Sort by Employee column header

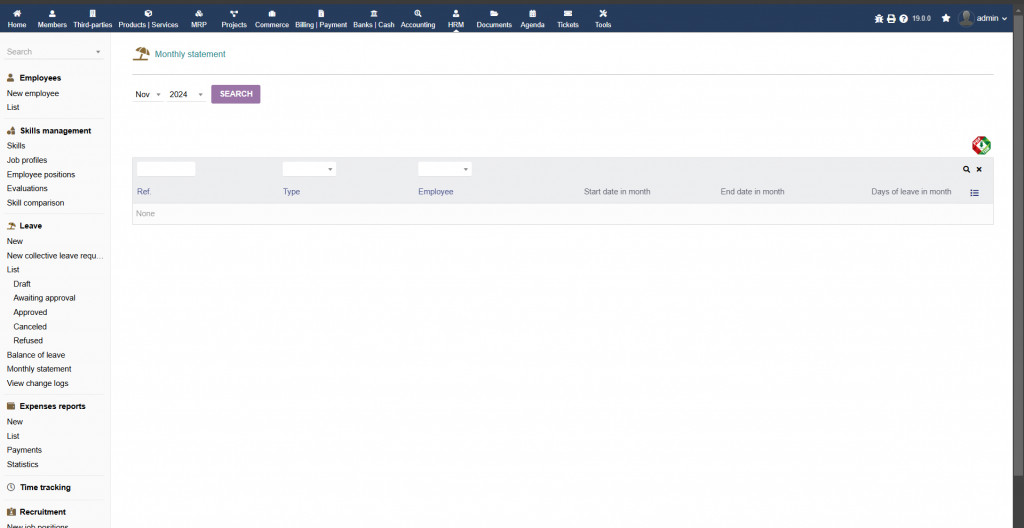436,191
